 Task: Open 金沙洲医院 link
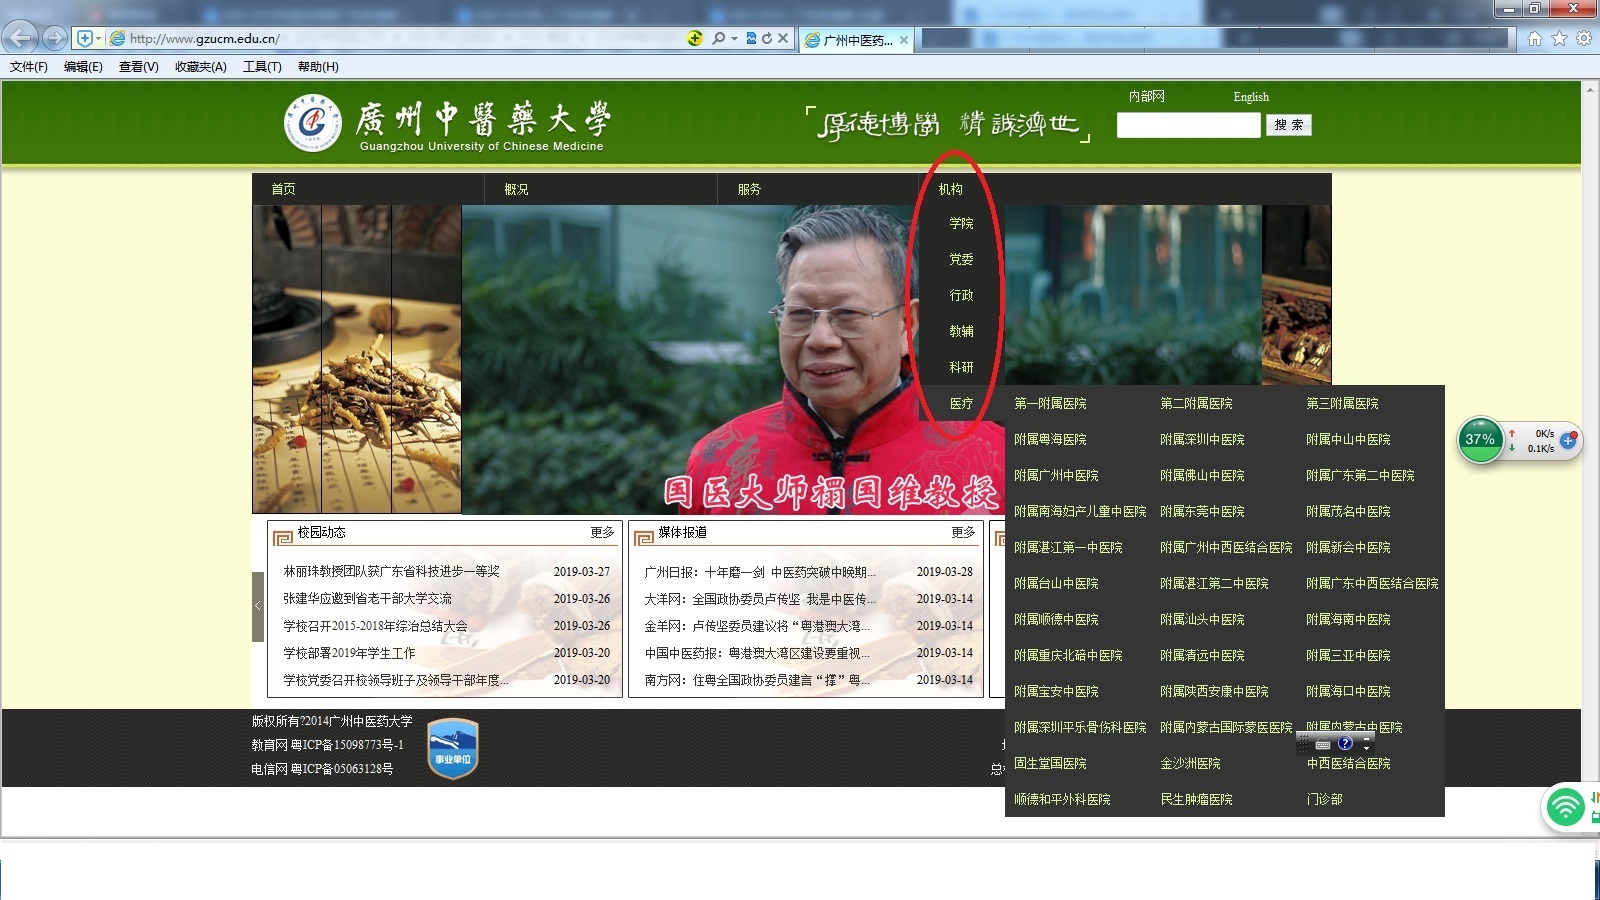(1190, 763)
